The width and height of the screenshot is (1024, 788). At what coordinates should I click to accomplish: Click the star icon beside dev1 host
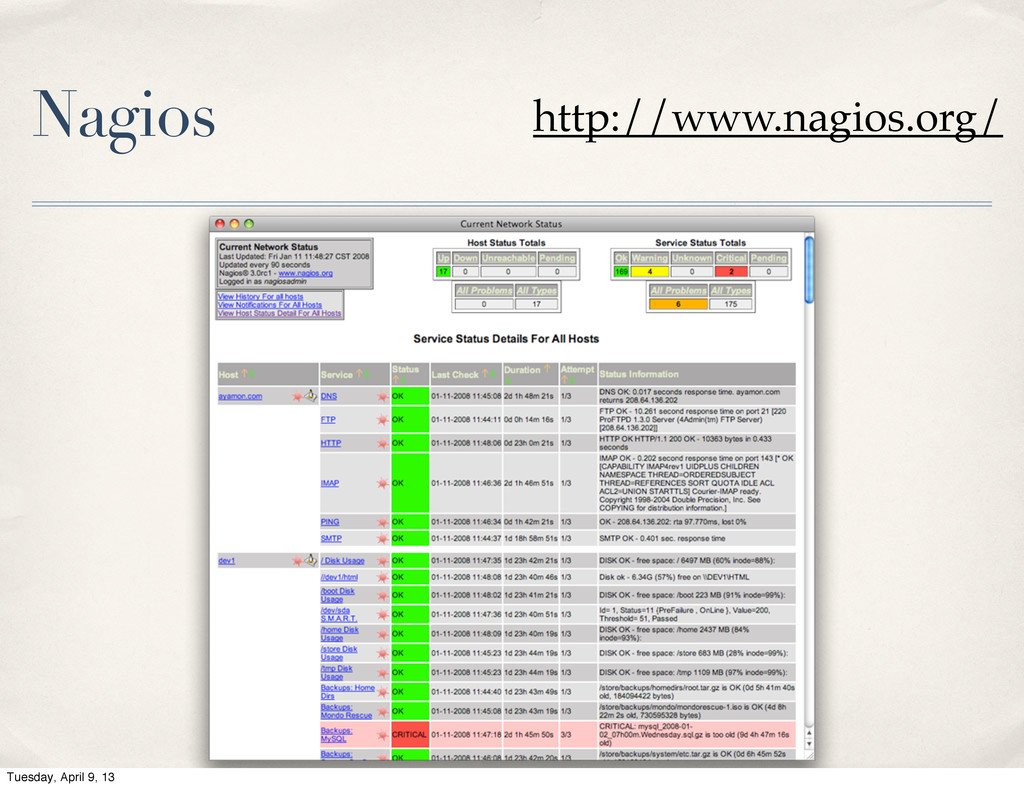[297, 561]
